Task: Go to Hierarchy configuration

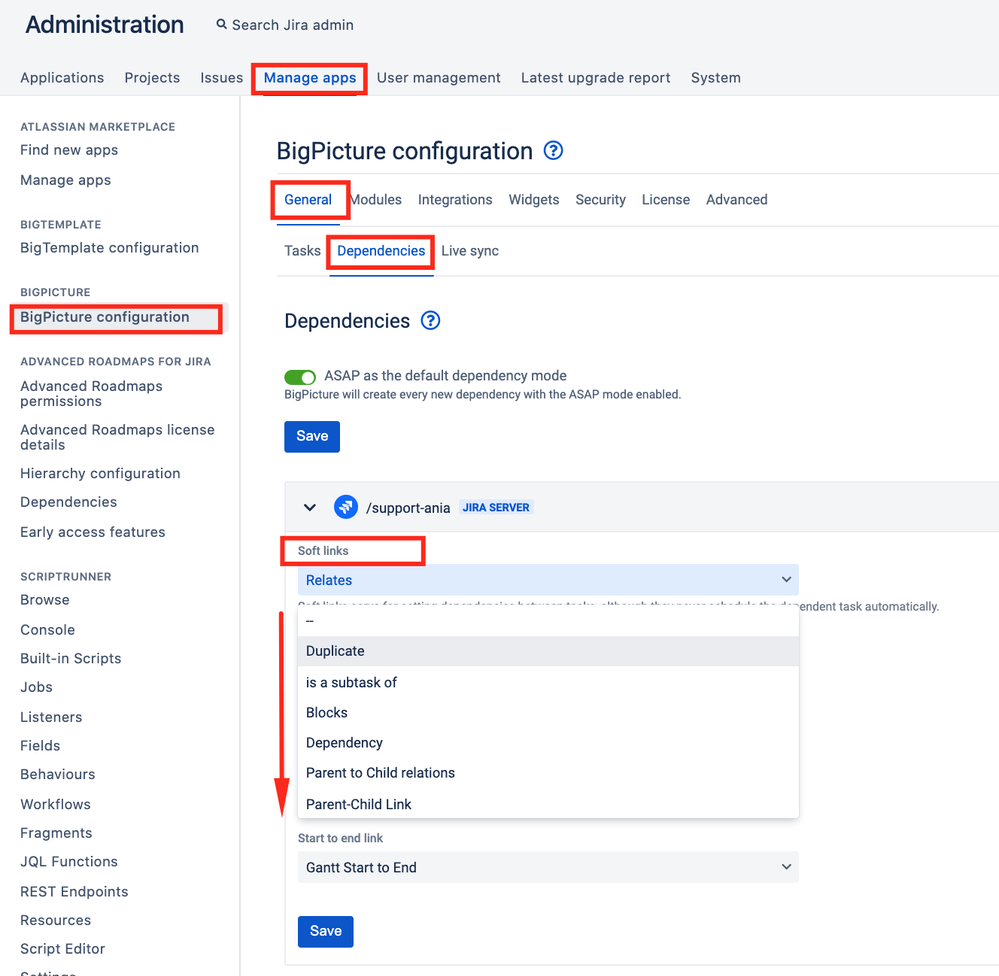Action: coord(100,473)
